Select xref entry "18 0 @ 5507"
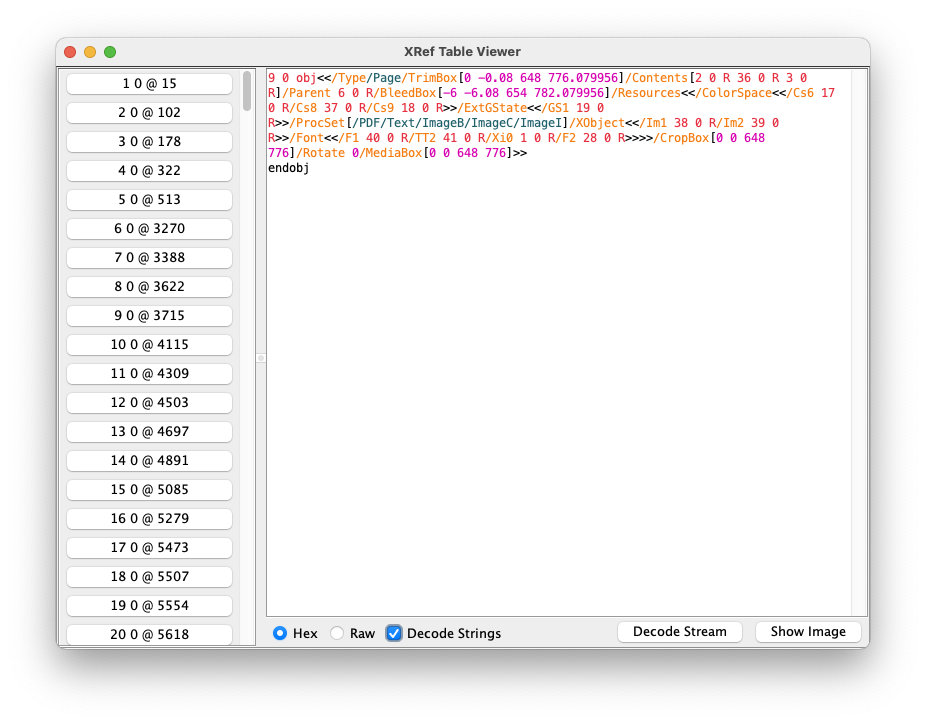 [x=149, y=576]
